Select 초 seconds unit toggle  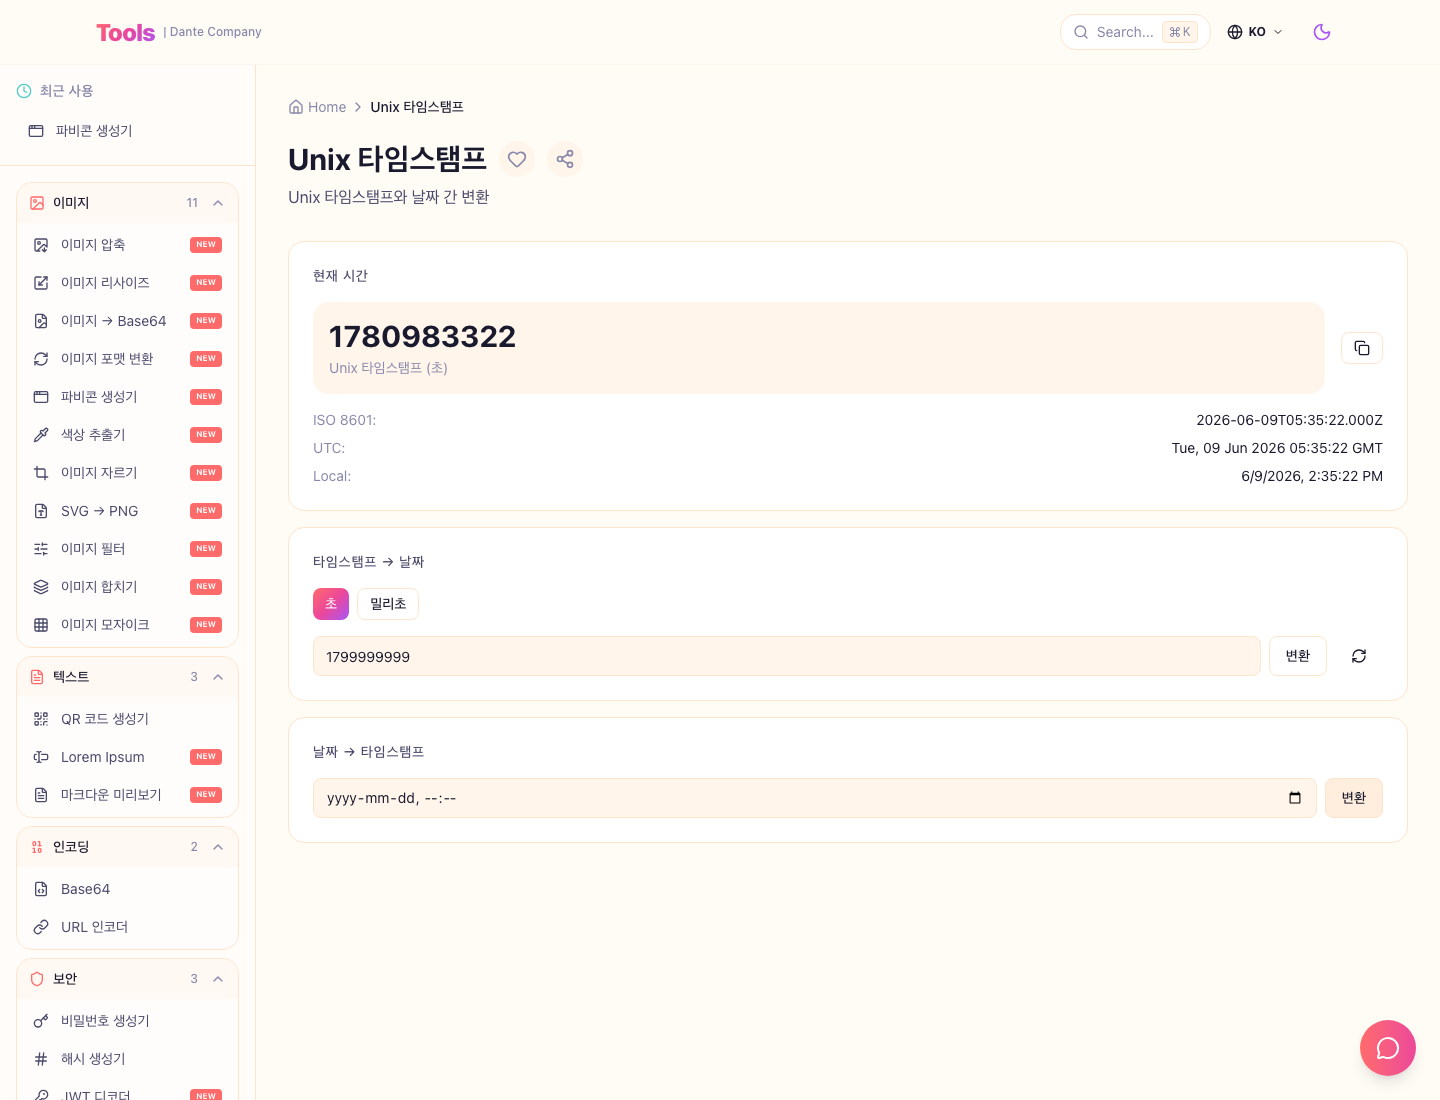(331, 604)
